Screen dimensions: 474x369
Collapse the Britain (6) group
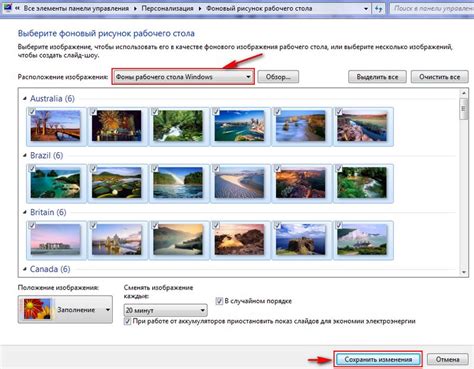25,212
